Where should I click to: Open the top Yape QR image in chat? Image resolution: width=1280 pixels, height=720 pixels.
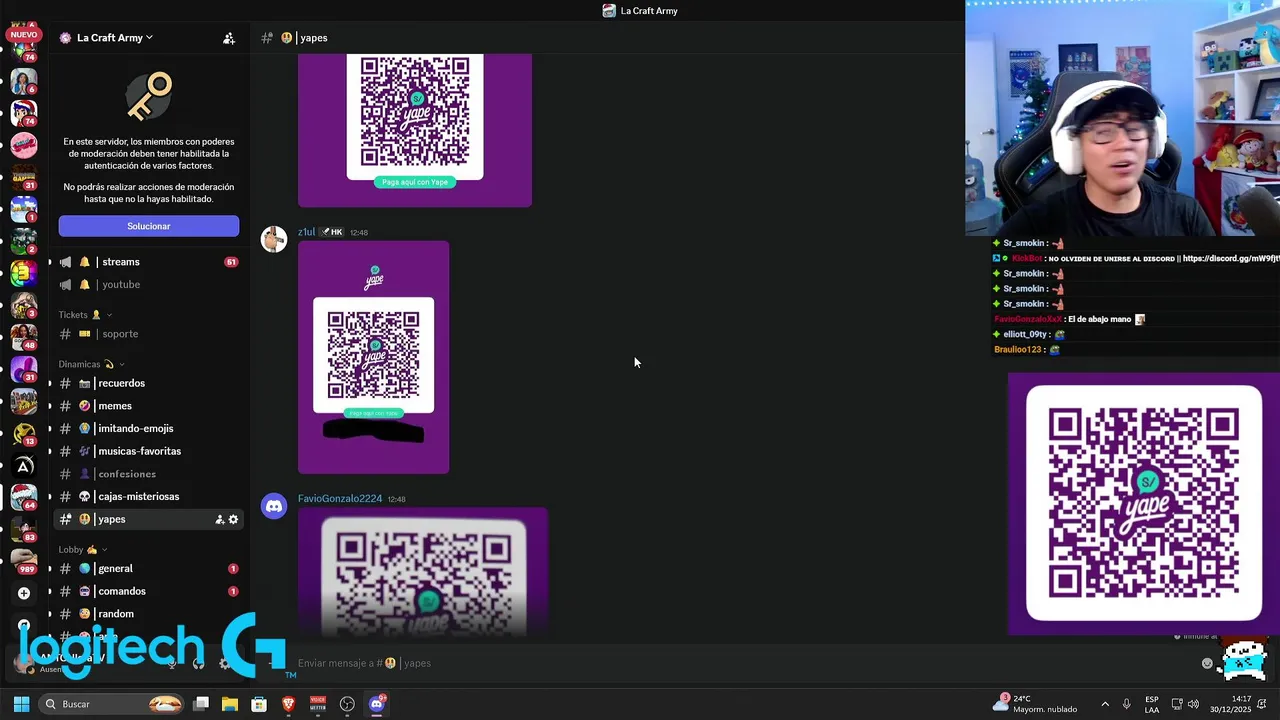(x=415, y=130)
